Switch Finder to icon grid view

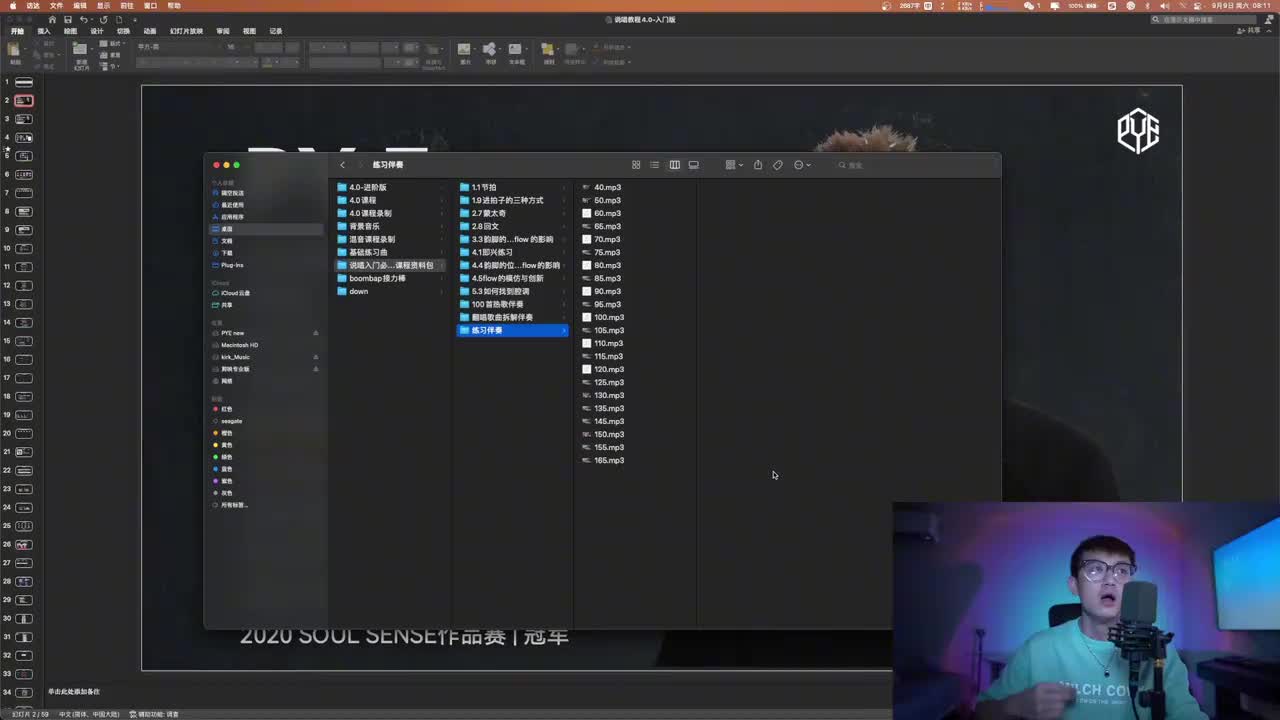[636, 165]
